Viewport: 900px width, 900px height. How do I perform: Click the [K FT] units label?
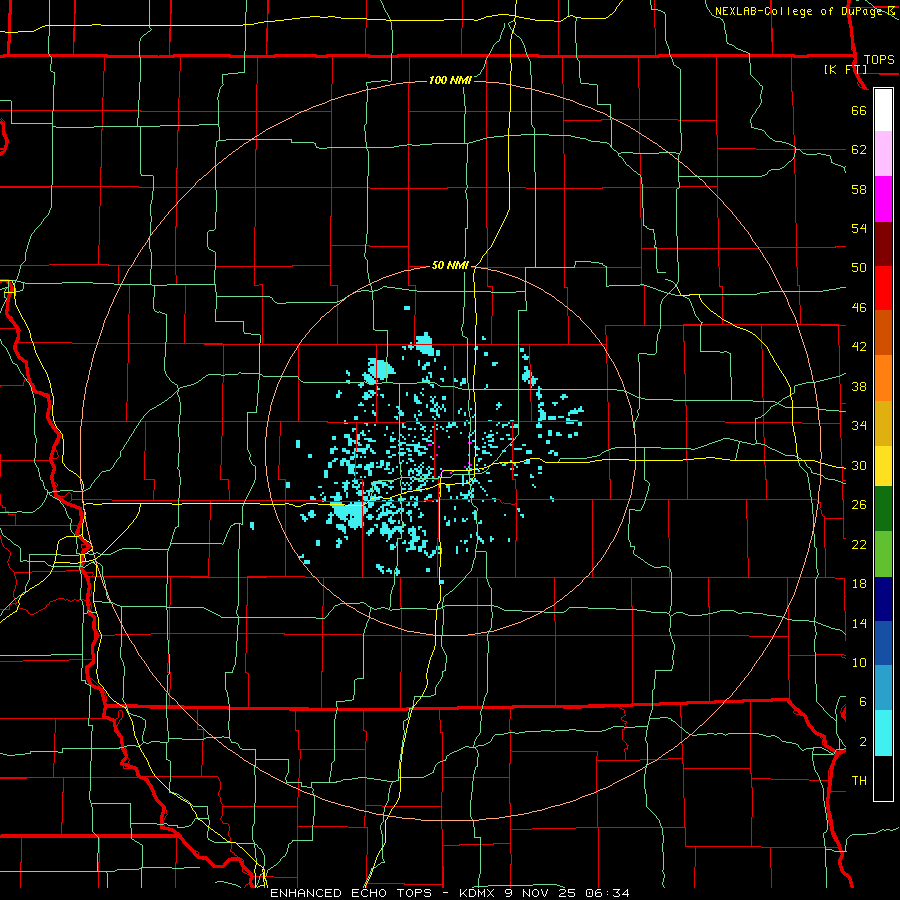(845, 70)
